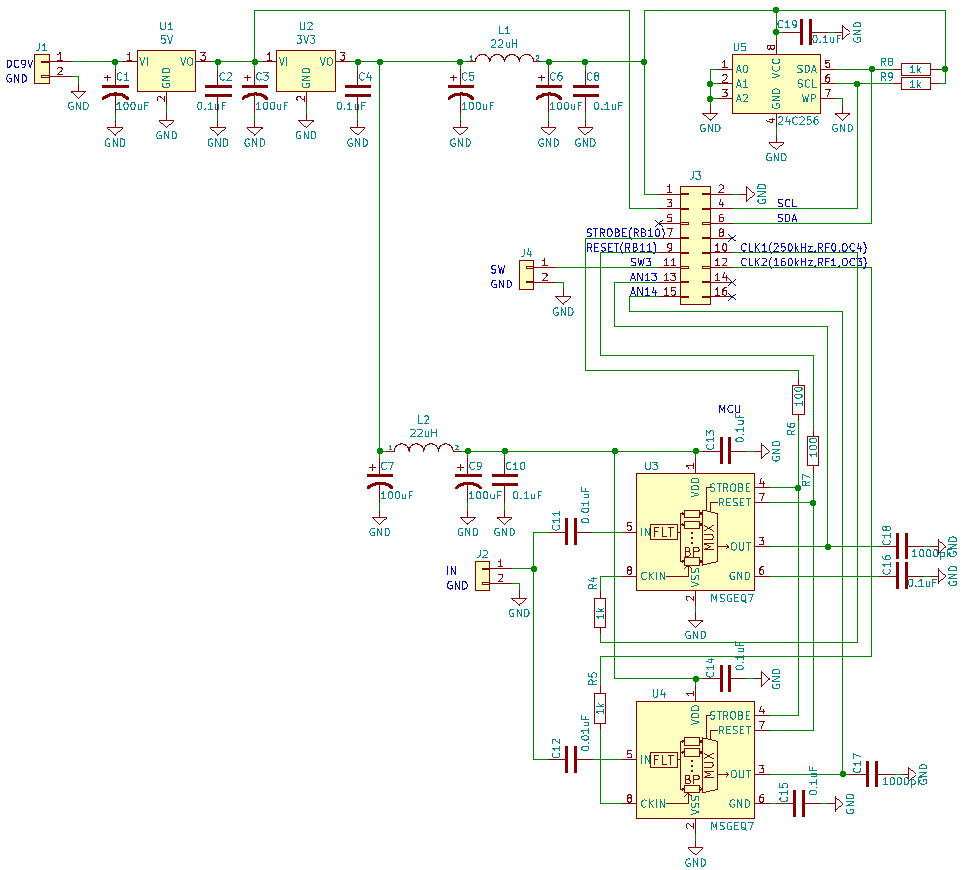Click the L2 22uH inductor
Viewport: 968px width, 870px height.
tap(423, 448)
